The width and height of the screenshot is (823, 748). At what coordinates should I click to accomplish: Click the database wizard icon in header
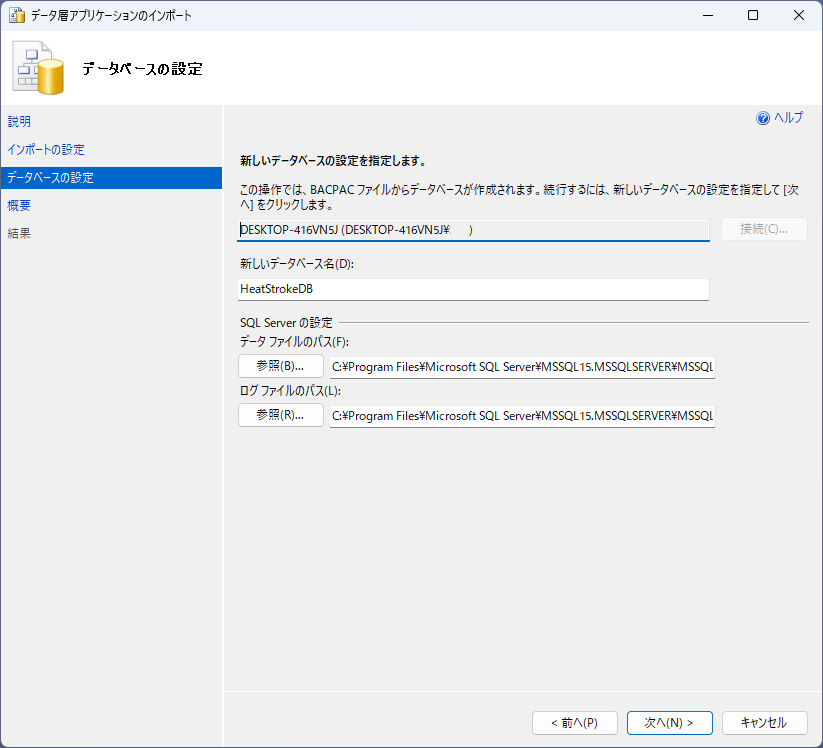tap(38, 69)
